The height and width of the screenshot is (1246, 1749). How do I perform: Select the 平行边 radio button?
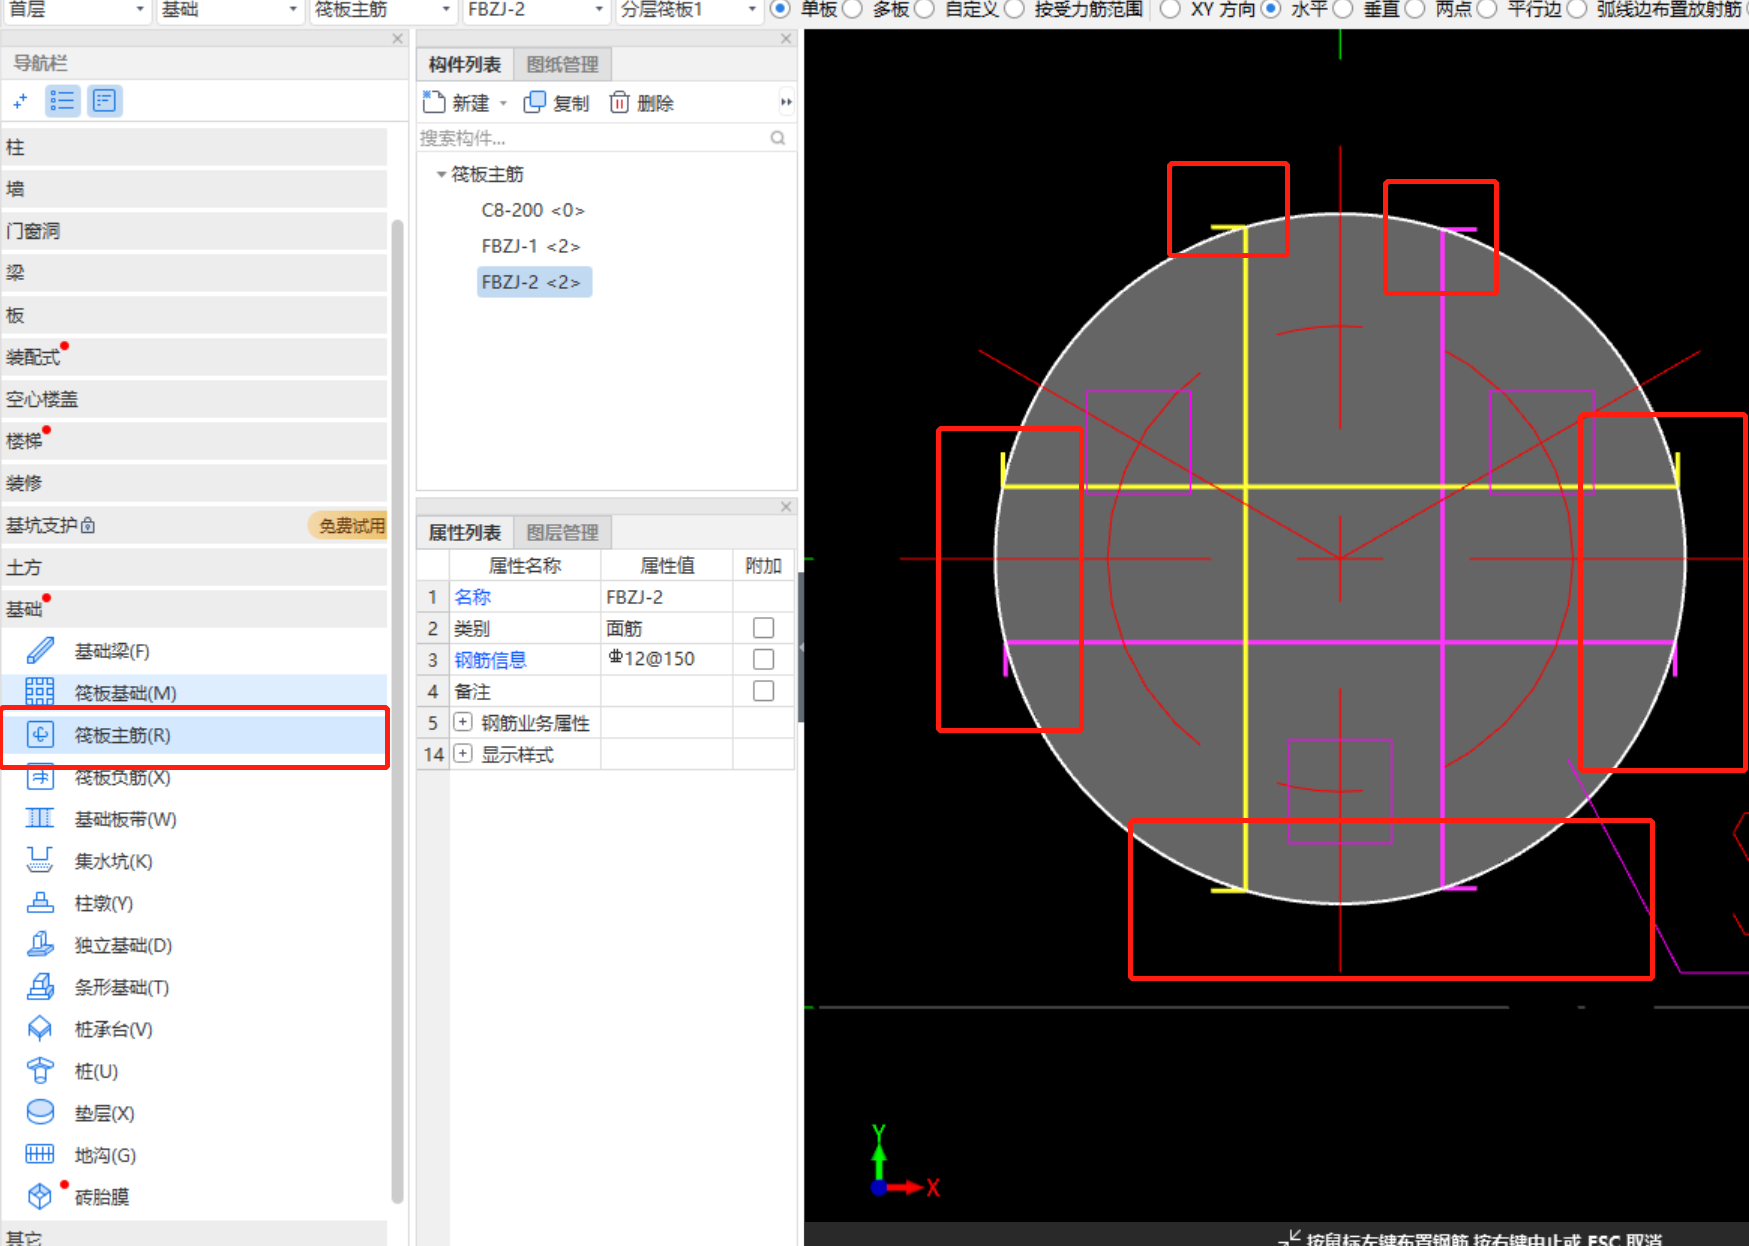[1487, 9]
